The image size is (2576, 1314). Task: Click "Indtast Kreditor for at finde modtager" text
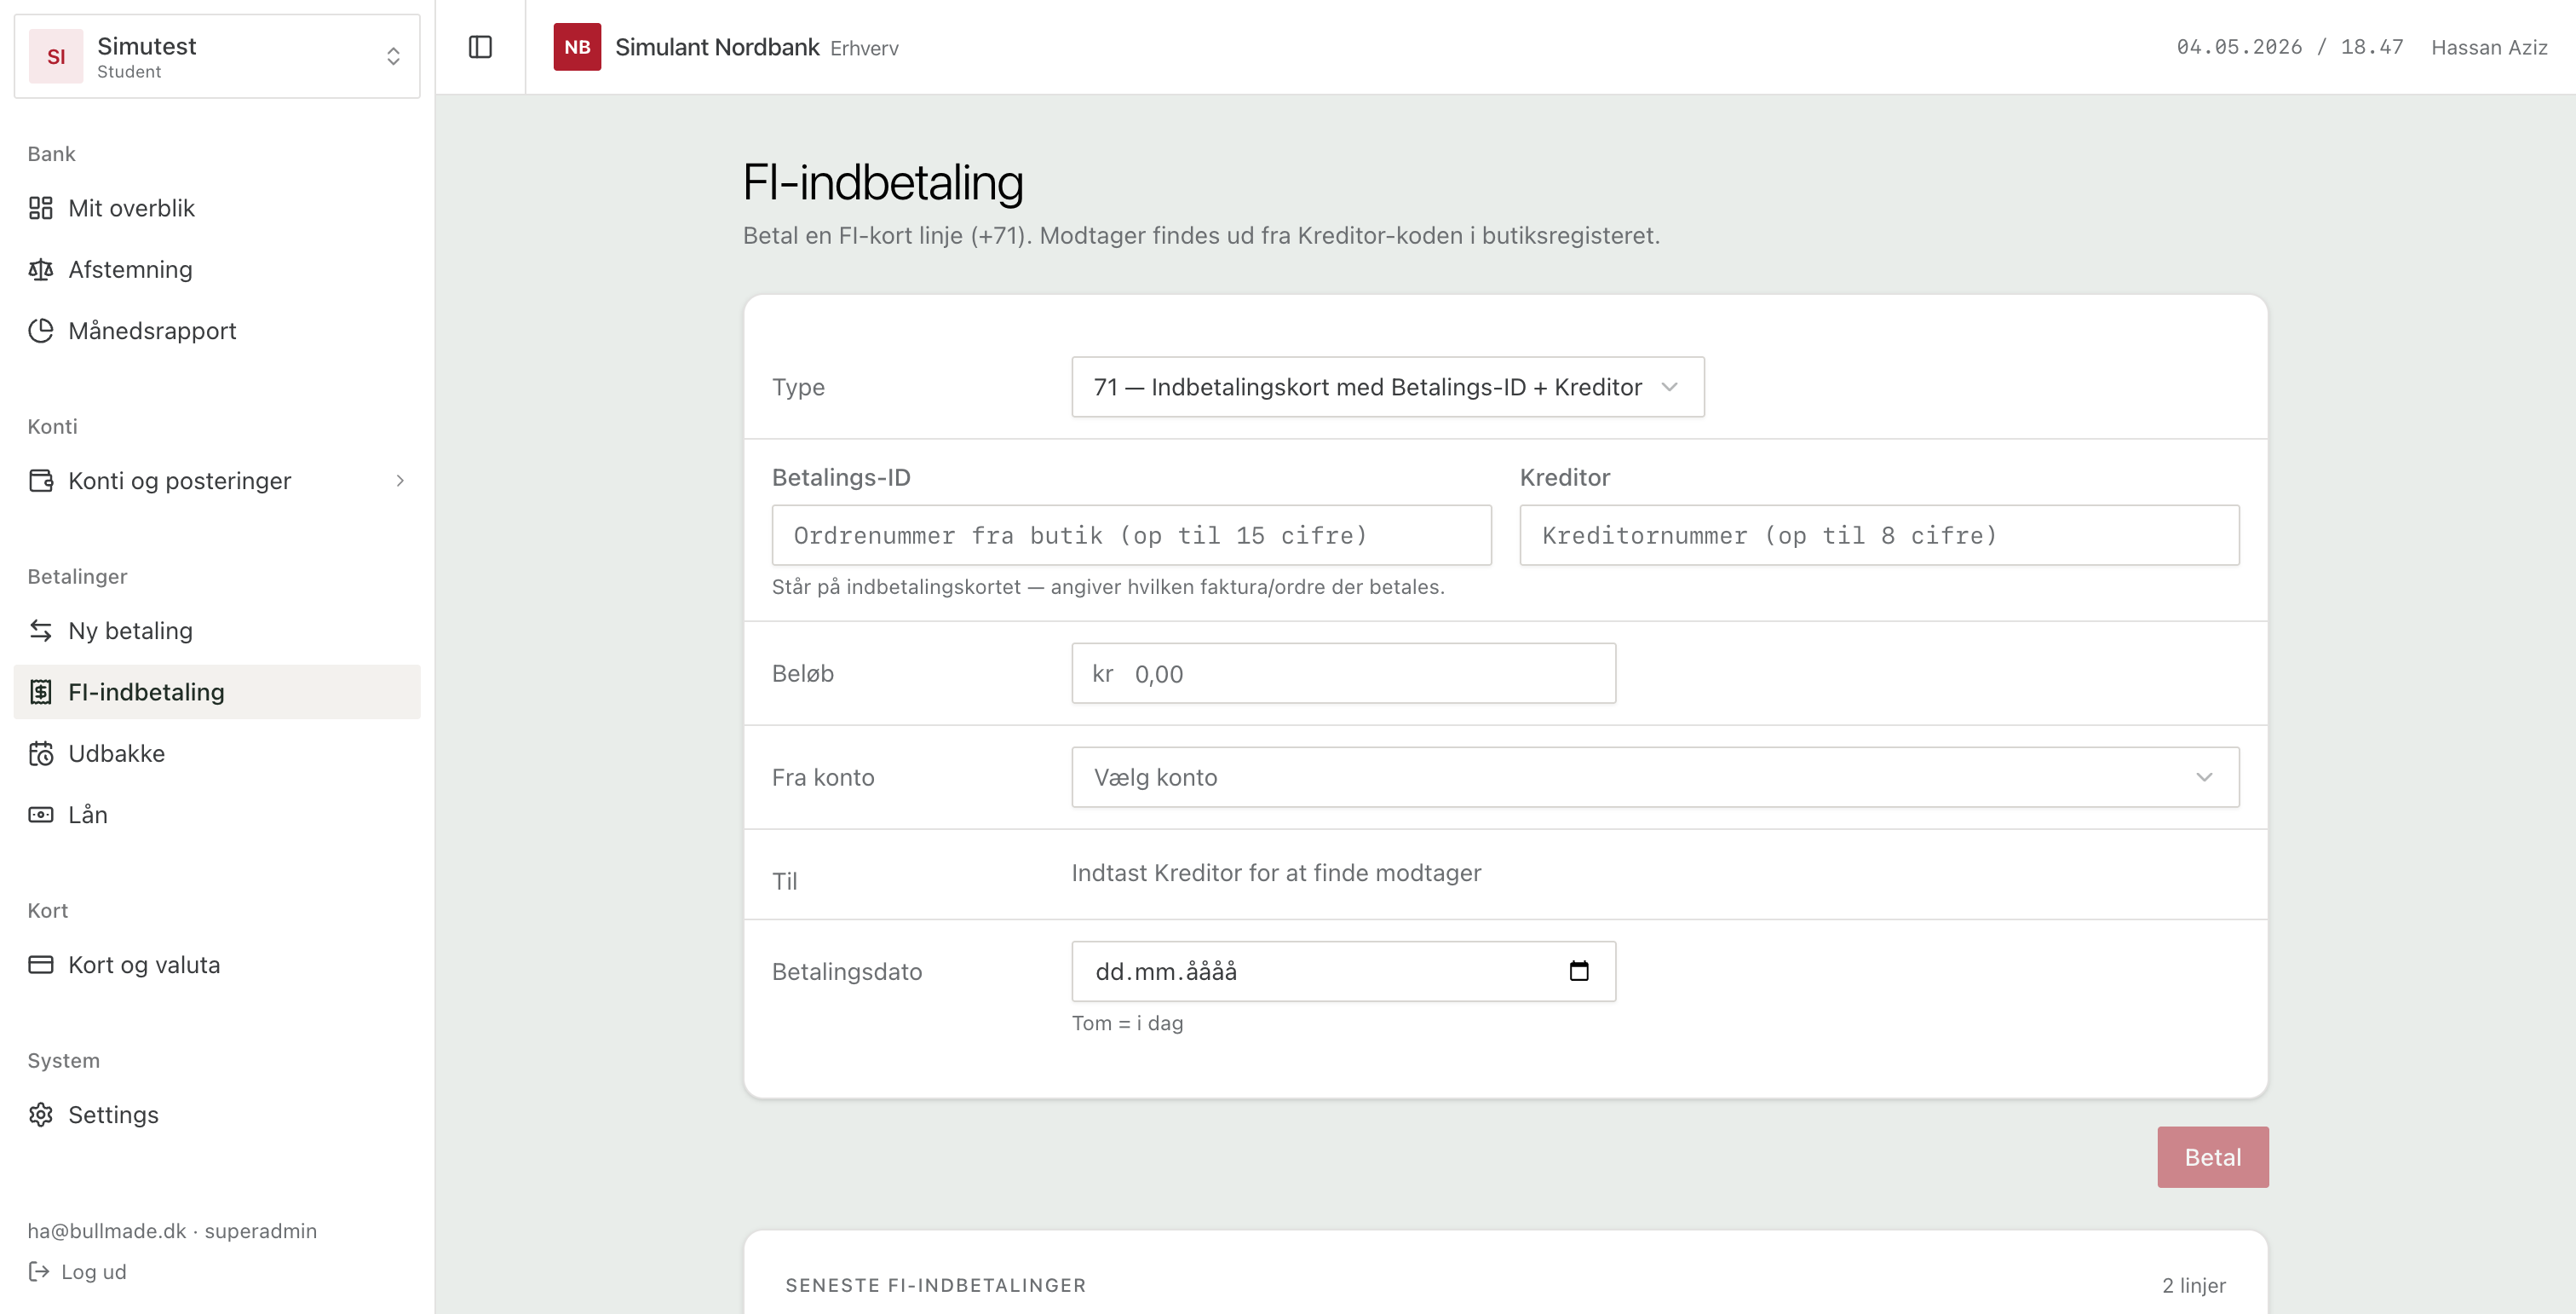click(x=1276, y=873)
